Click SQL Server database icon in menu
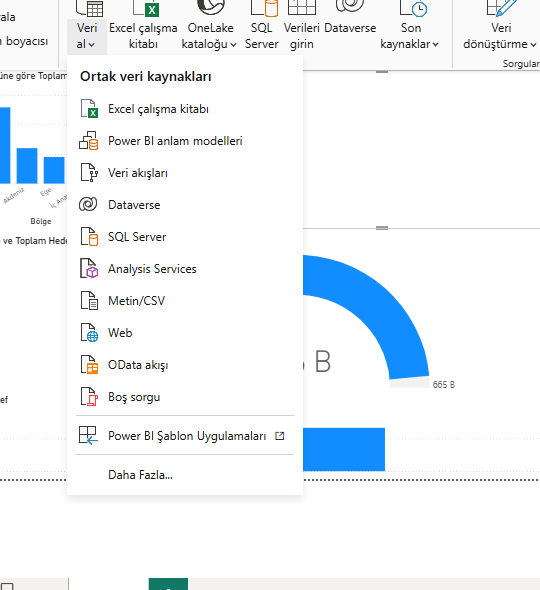Viewport: 540px width, 590px height. (x=90, y=237)
